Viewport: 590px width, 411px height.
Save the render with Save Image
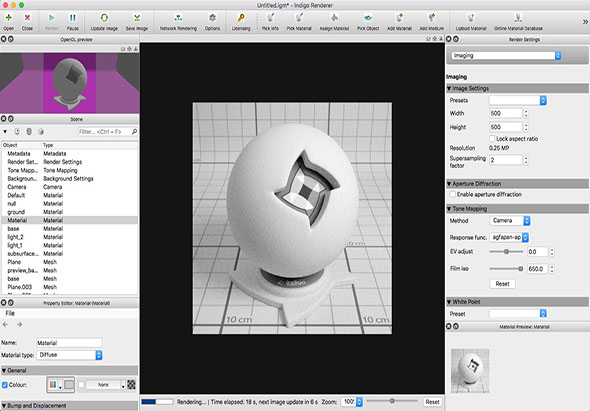coord(137,21)
